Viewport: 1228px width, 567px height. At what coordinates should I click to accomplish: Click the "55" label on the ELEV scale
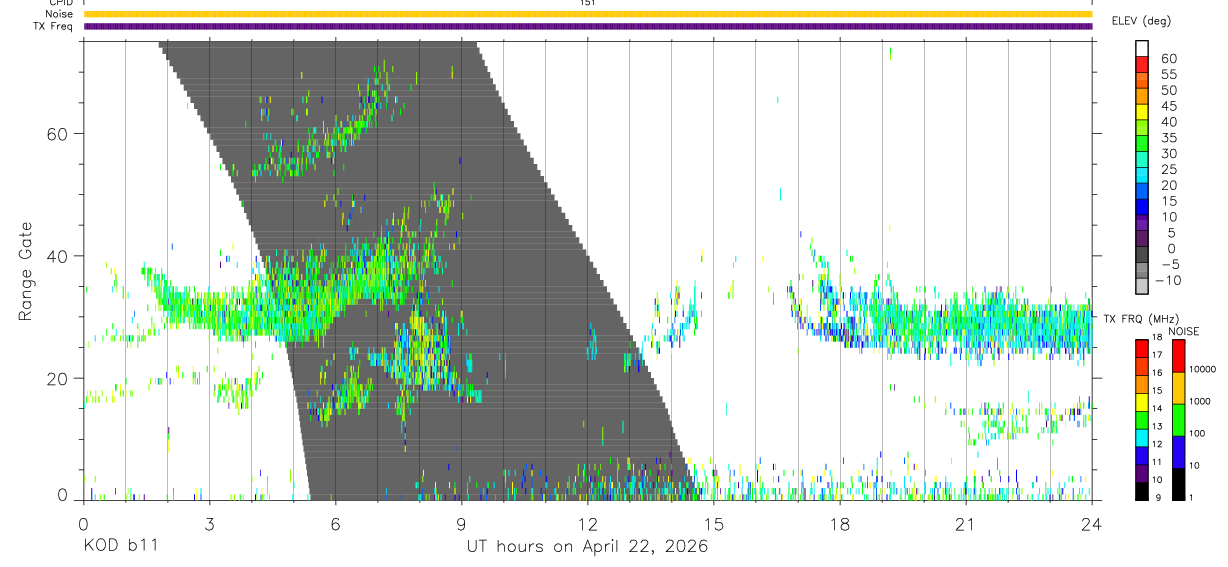[x=1169, y=74]
